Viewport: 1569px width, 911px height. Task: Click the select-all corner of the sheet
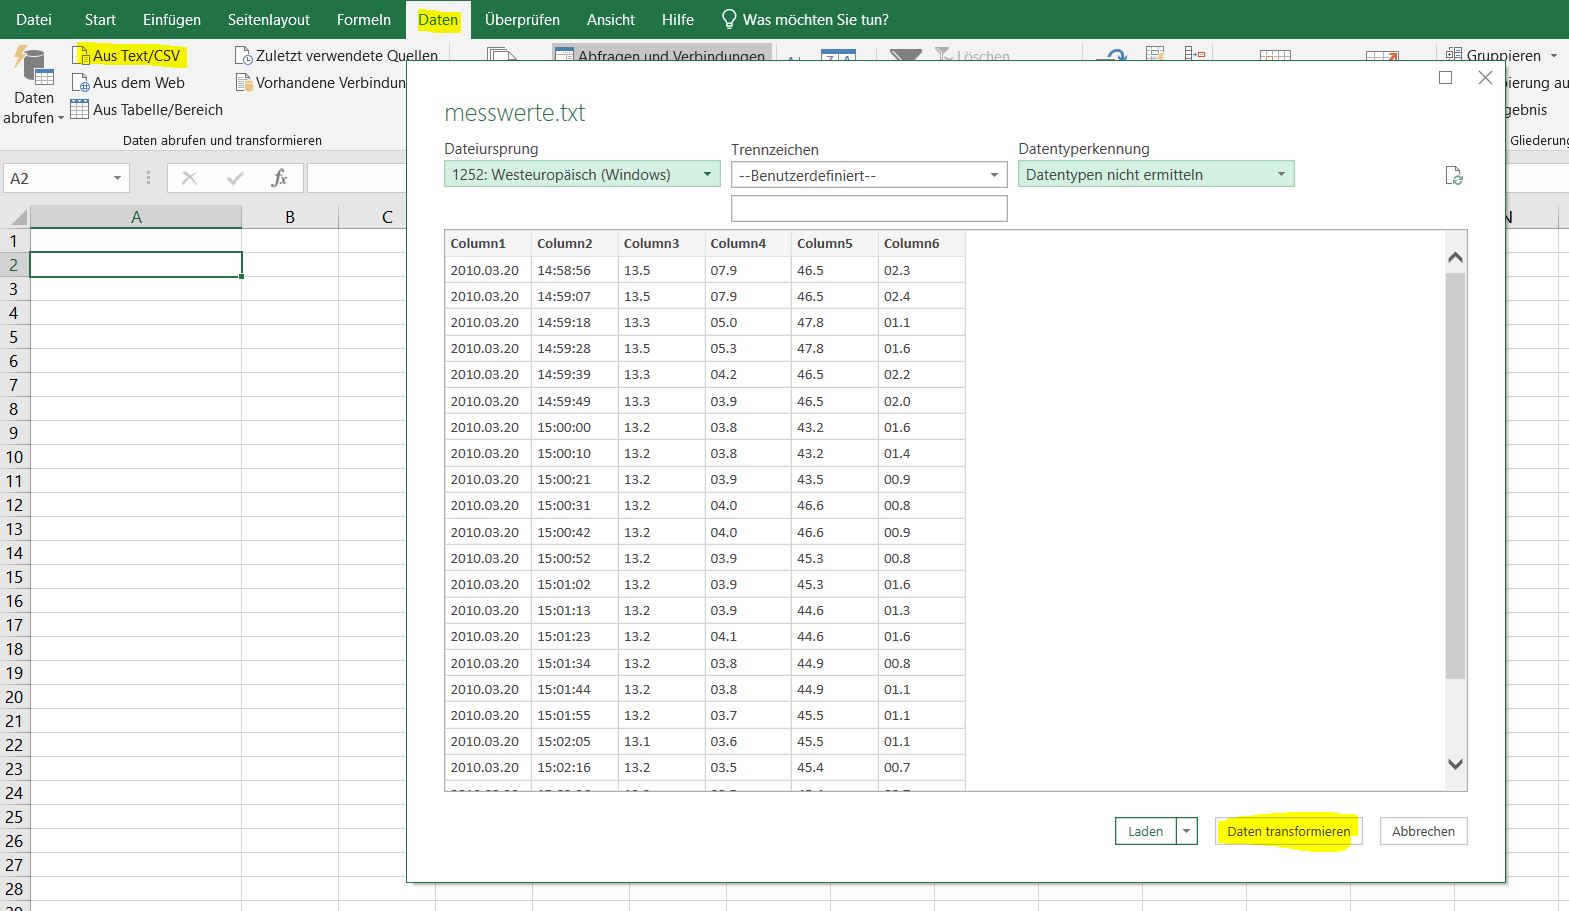16,216
